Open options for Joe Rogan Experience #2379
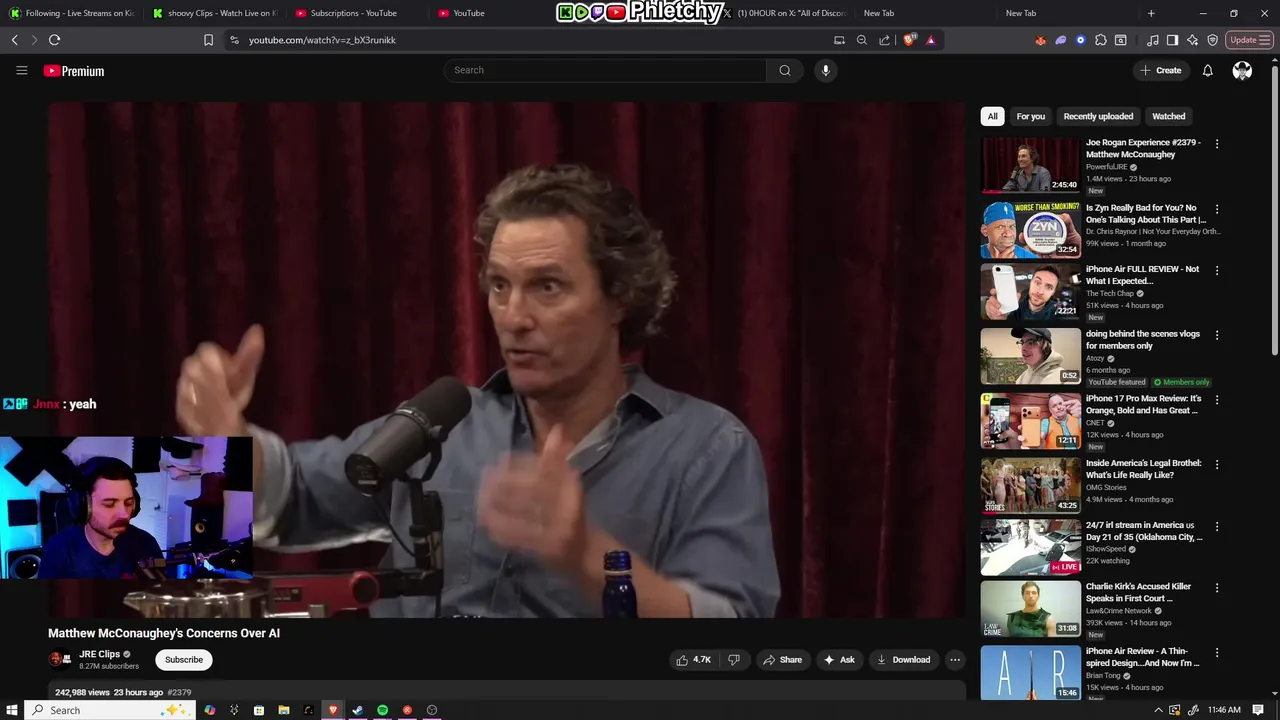The height and width of the screenshot is (720, 1280). click(1217, 144)
